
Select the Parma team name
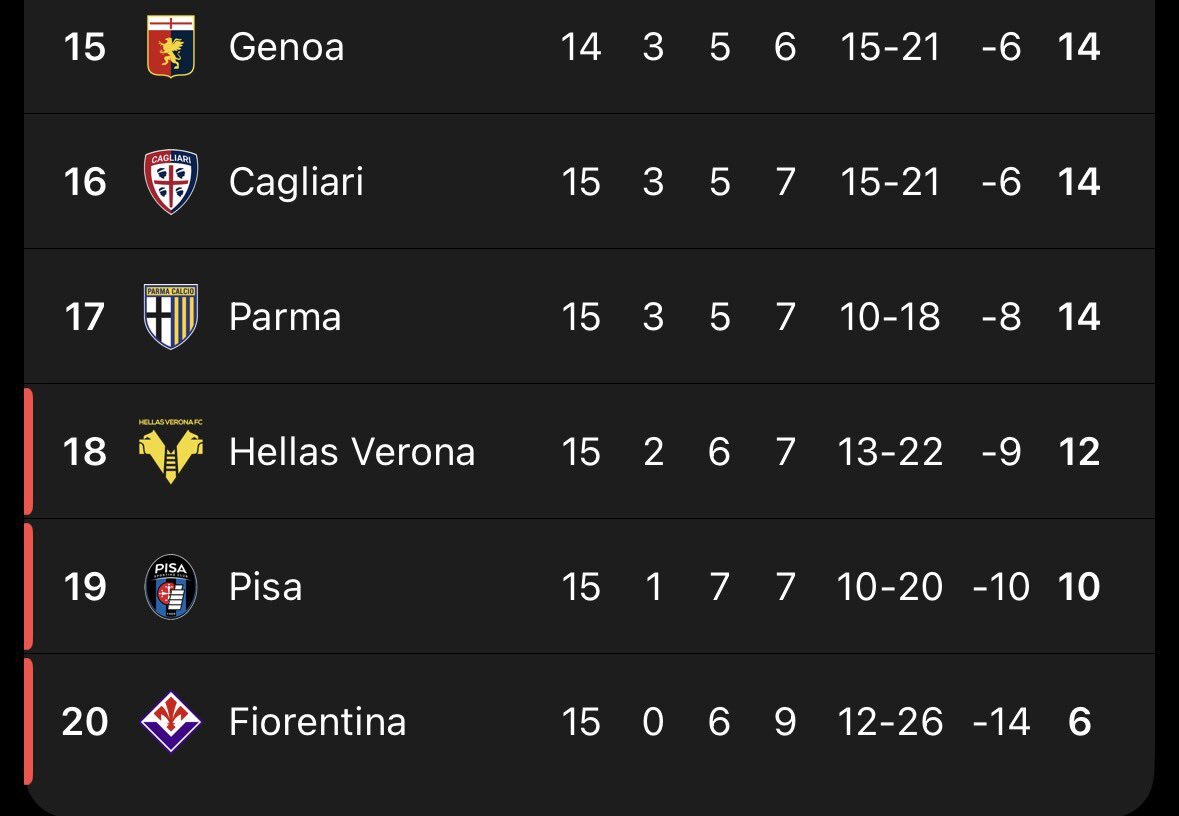click(285, 317)
